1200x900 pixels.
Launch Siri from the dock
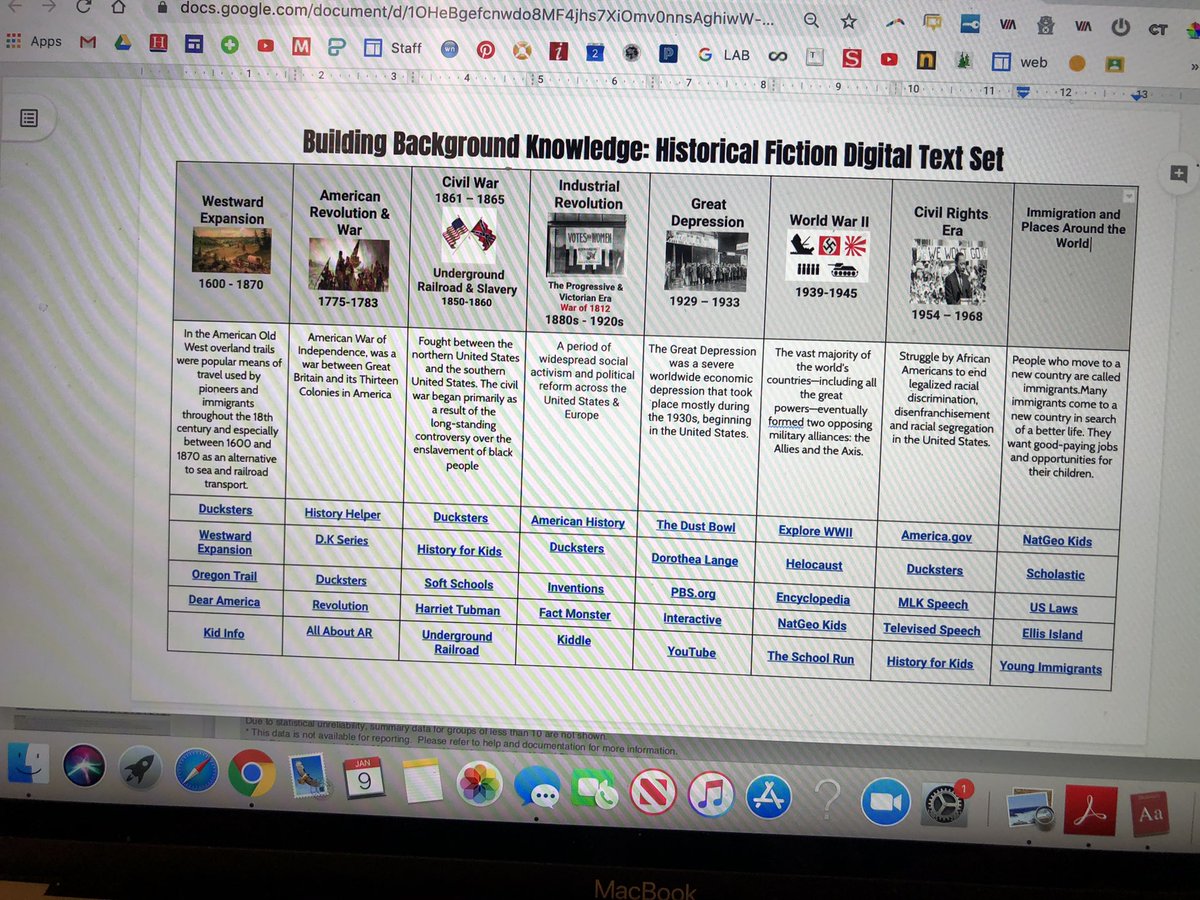(84, 768)
